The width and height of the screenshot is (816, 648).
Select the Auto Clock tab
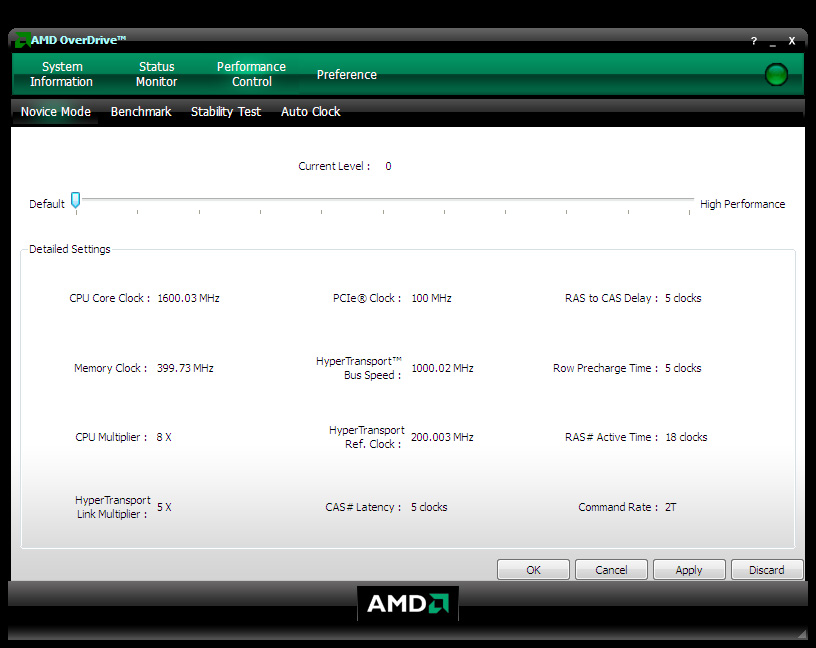[x=311, y=112]
